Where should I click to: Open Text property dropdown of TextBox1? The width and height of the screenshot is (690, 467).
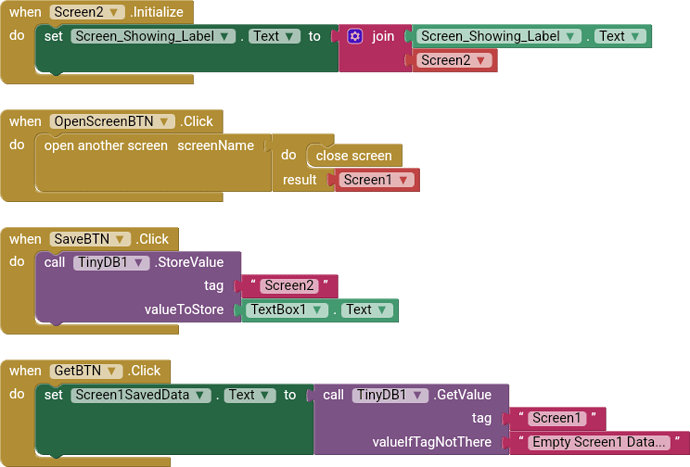click(367, 310)
